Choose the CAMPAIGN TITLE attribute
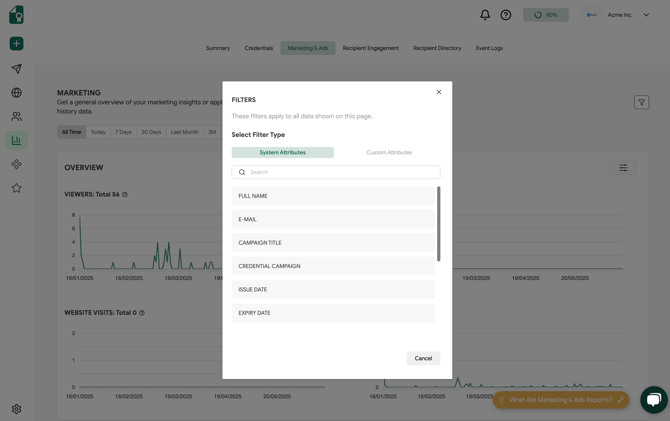The height and width of the screenshot is (421, 670). pos(333,243)
